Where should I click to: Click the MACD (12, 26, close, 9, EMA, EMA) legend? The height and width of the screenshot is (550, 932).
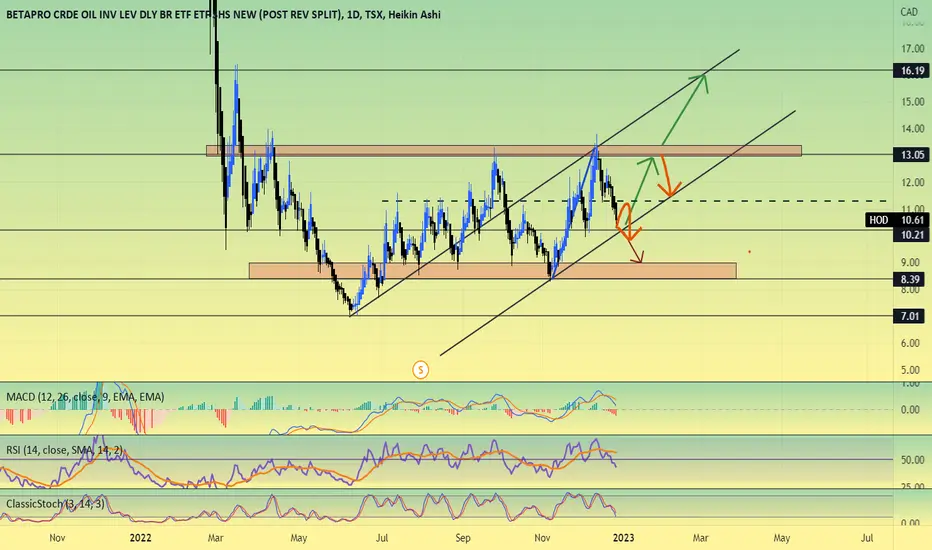coord(85,397)
